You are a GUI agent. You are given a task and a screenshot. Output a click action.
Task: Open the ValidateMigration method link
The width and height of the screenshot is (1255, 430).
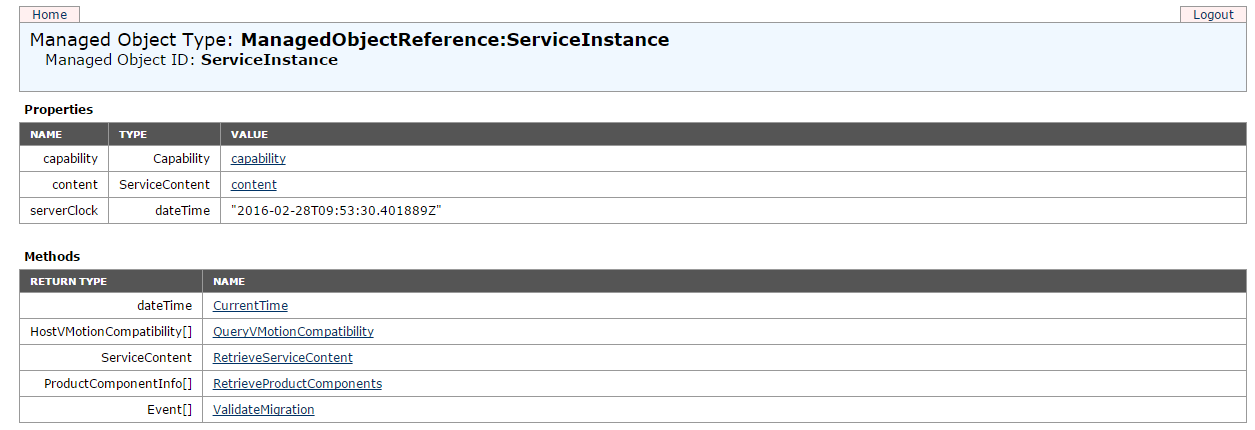(x=264, y=410)
